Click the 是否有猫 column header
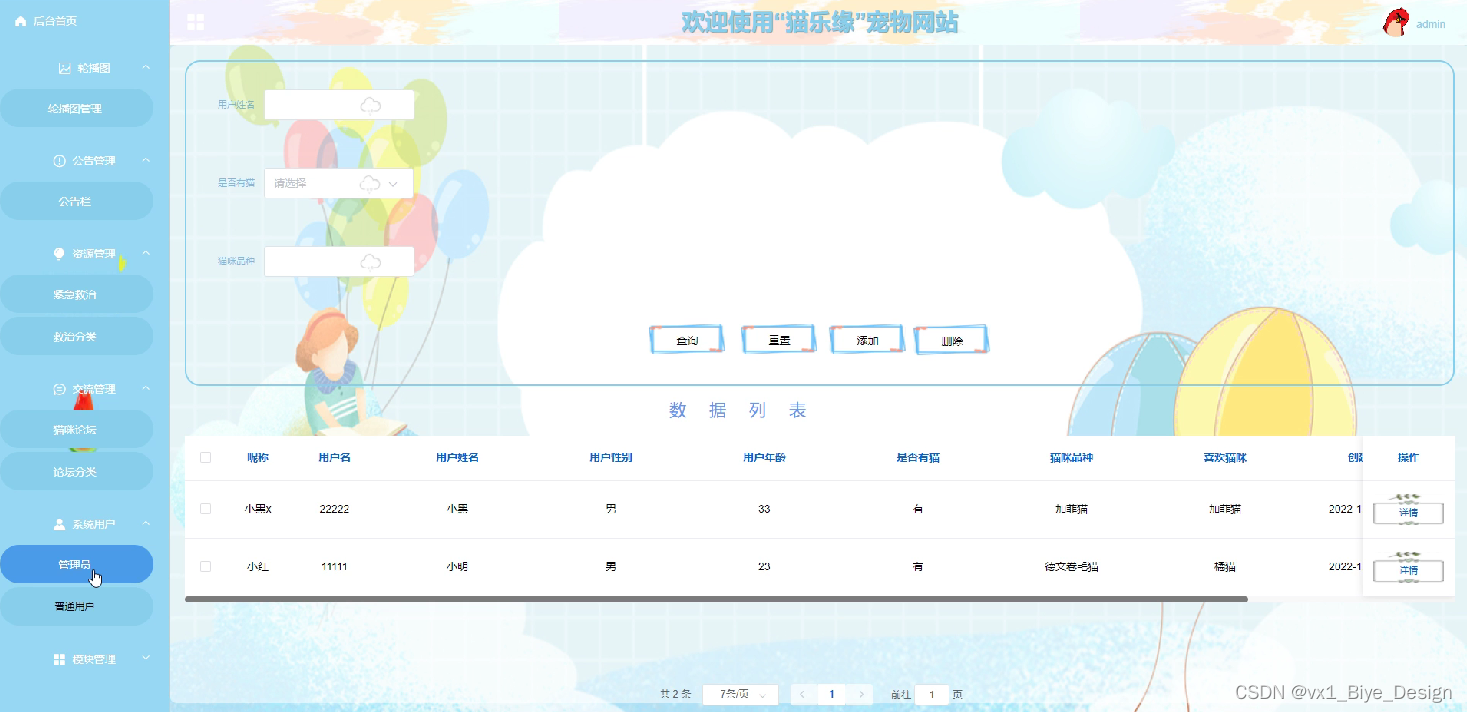1467x712 pixels. [918, 458]
